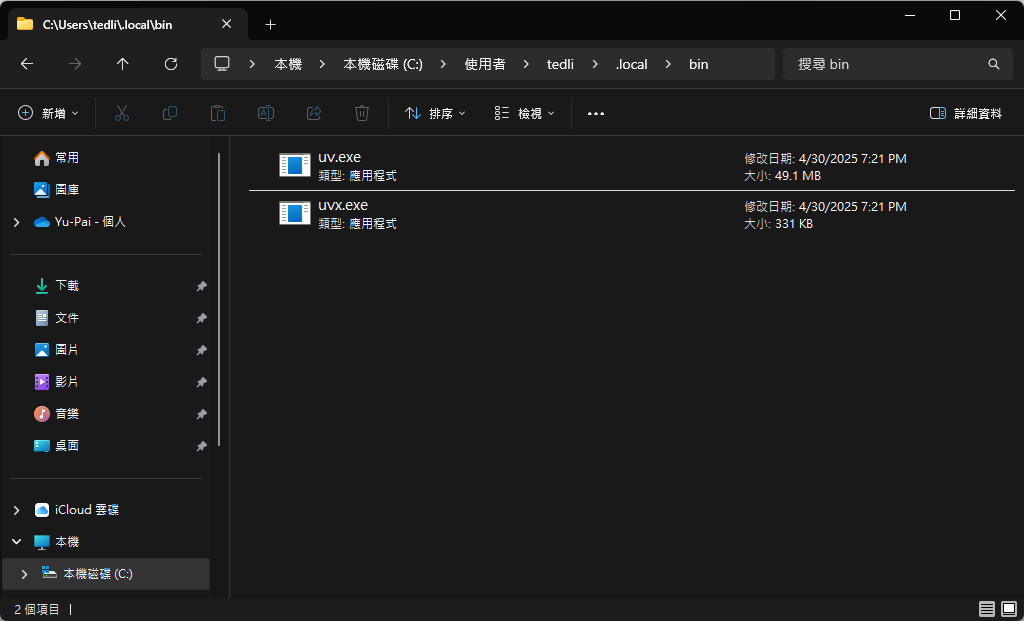This screenshot has width=1024, height=621.
Task: Go back to the previous folder
Action: point(26,63)
